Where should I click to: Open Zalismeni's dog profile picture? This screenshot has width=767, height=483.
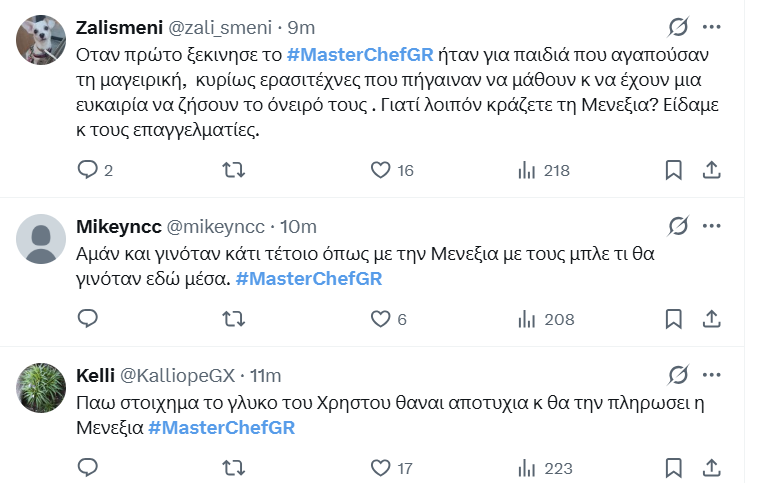[42, 40]
